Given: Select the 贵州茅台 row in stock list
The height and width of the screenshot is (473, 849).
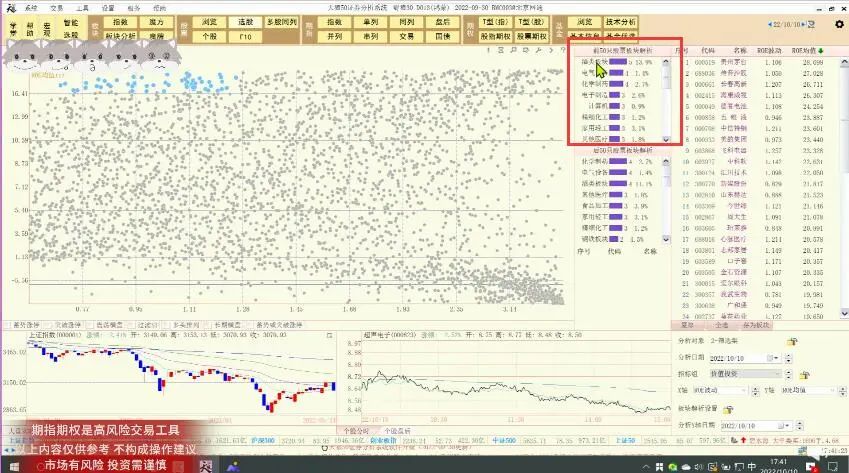Looking at the screenshot, I should 739,62.
